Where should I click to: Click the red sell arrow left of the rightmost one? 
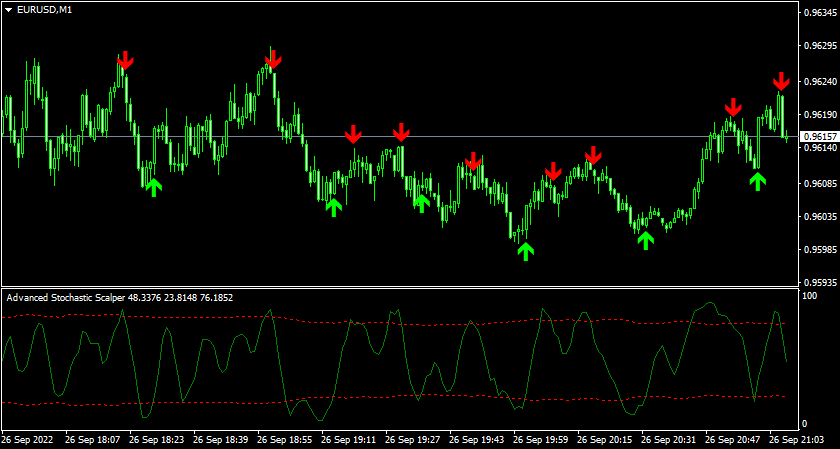coord(734,106)
